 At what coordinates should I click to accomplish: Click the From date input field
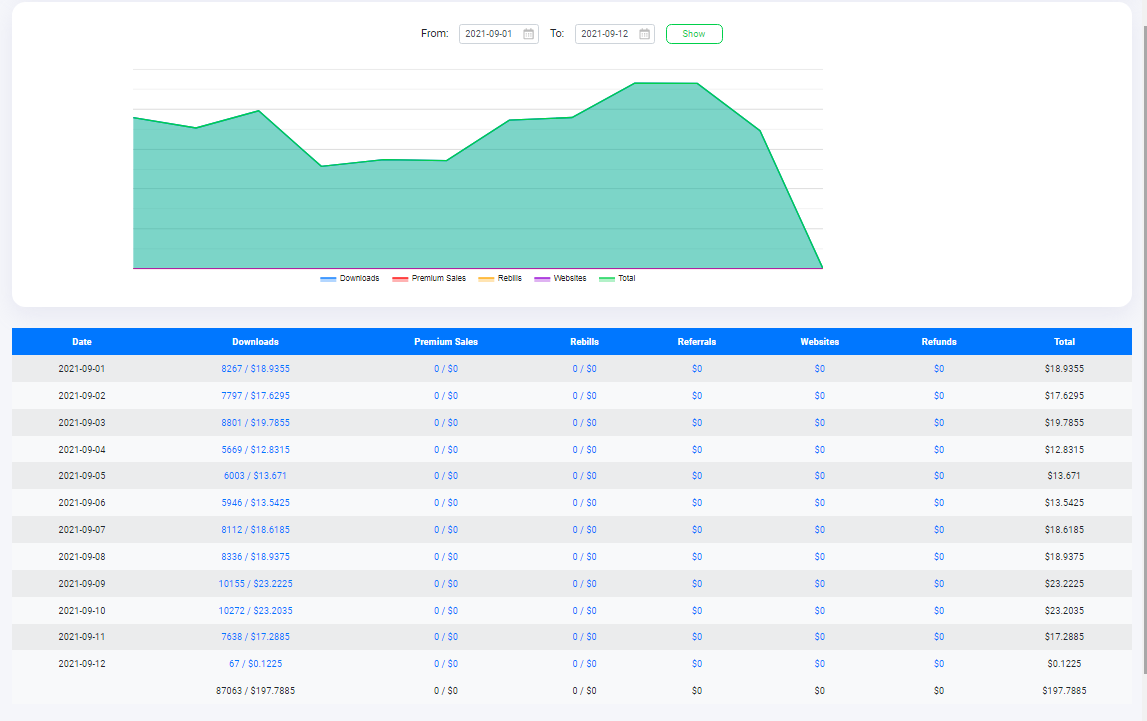(489, 34)
